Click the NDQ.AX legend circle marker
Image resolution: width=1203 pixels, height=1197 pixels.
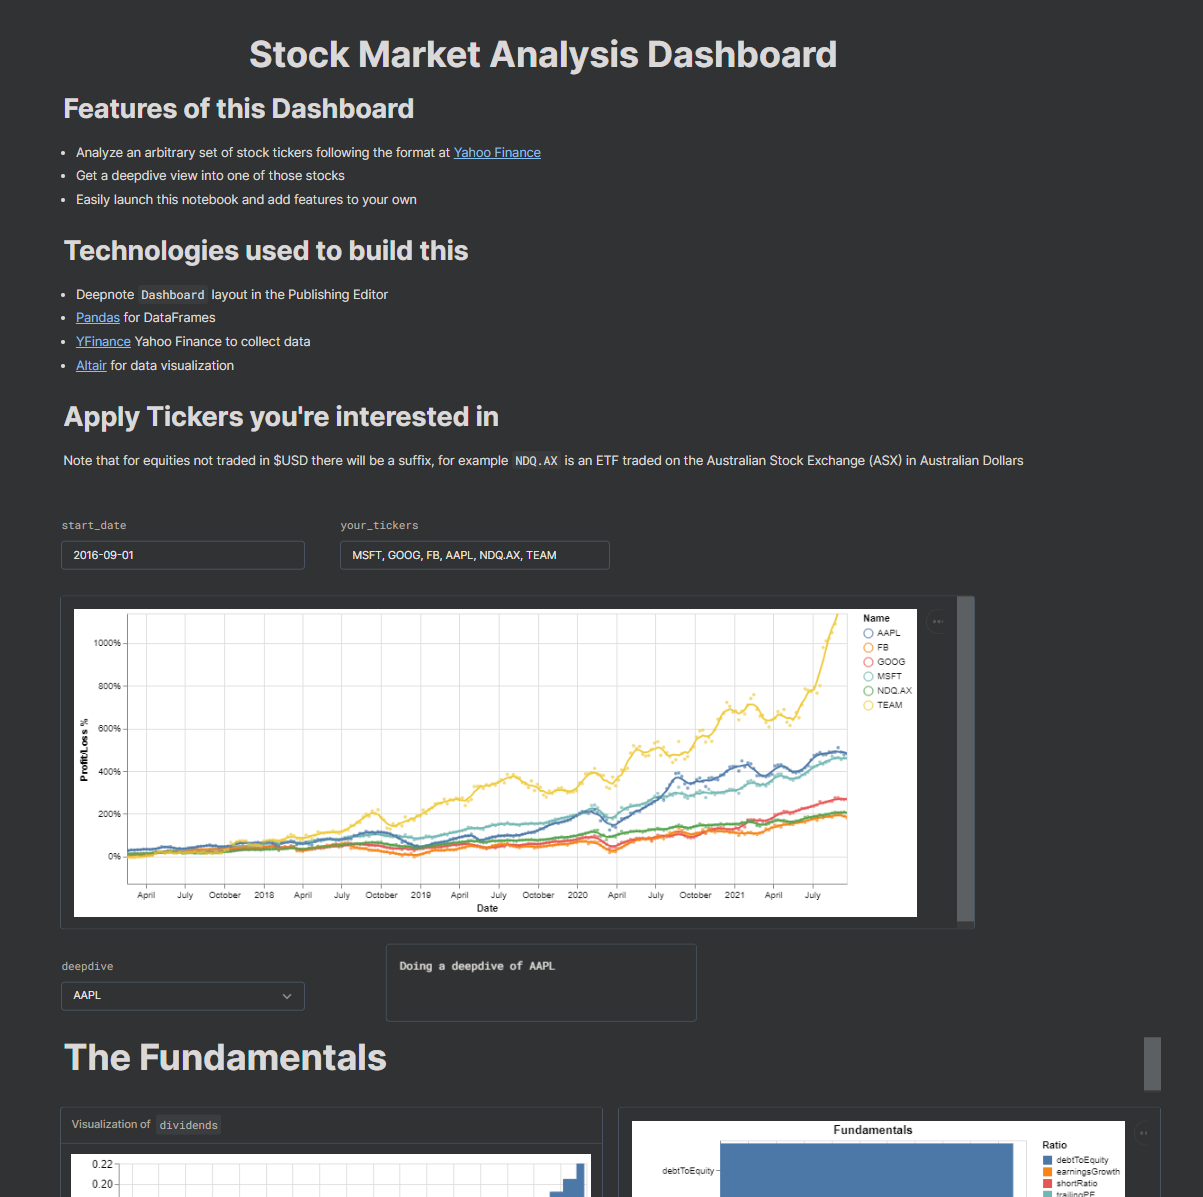coord(868,691)
